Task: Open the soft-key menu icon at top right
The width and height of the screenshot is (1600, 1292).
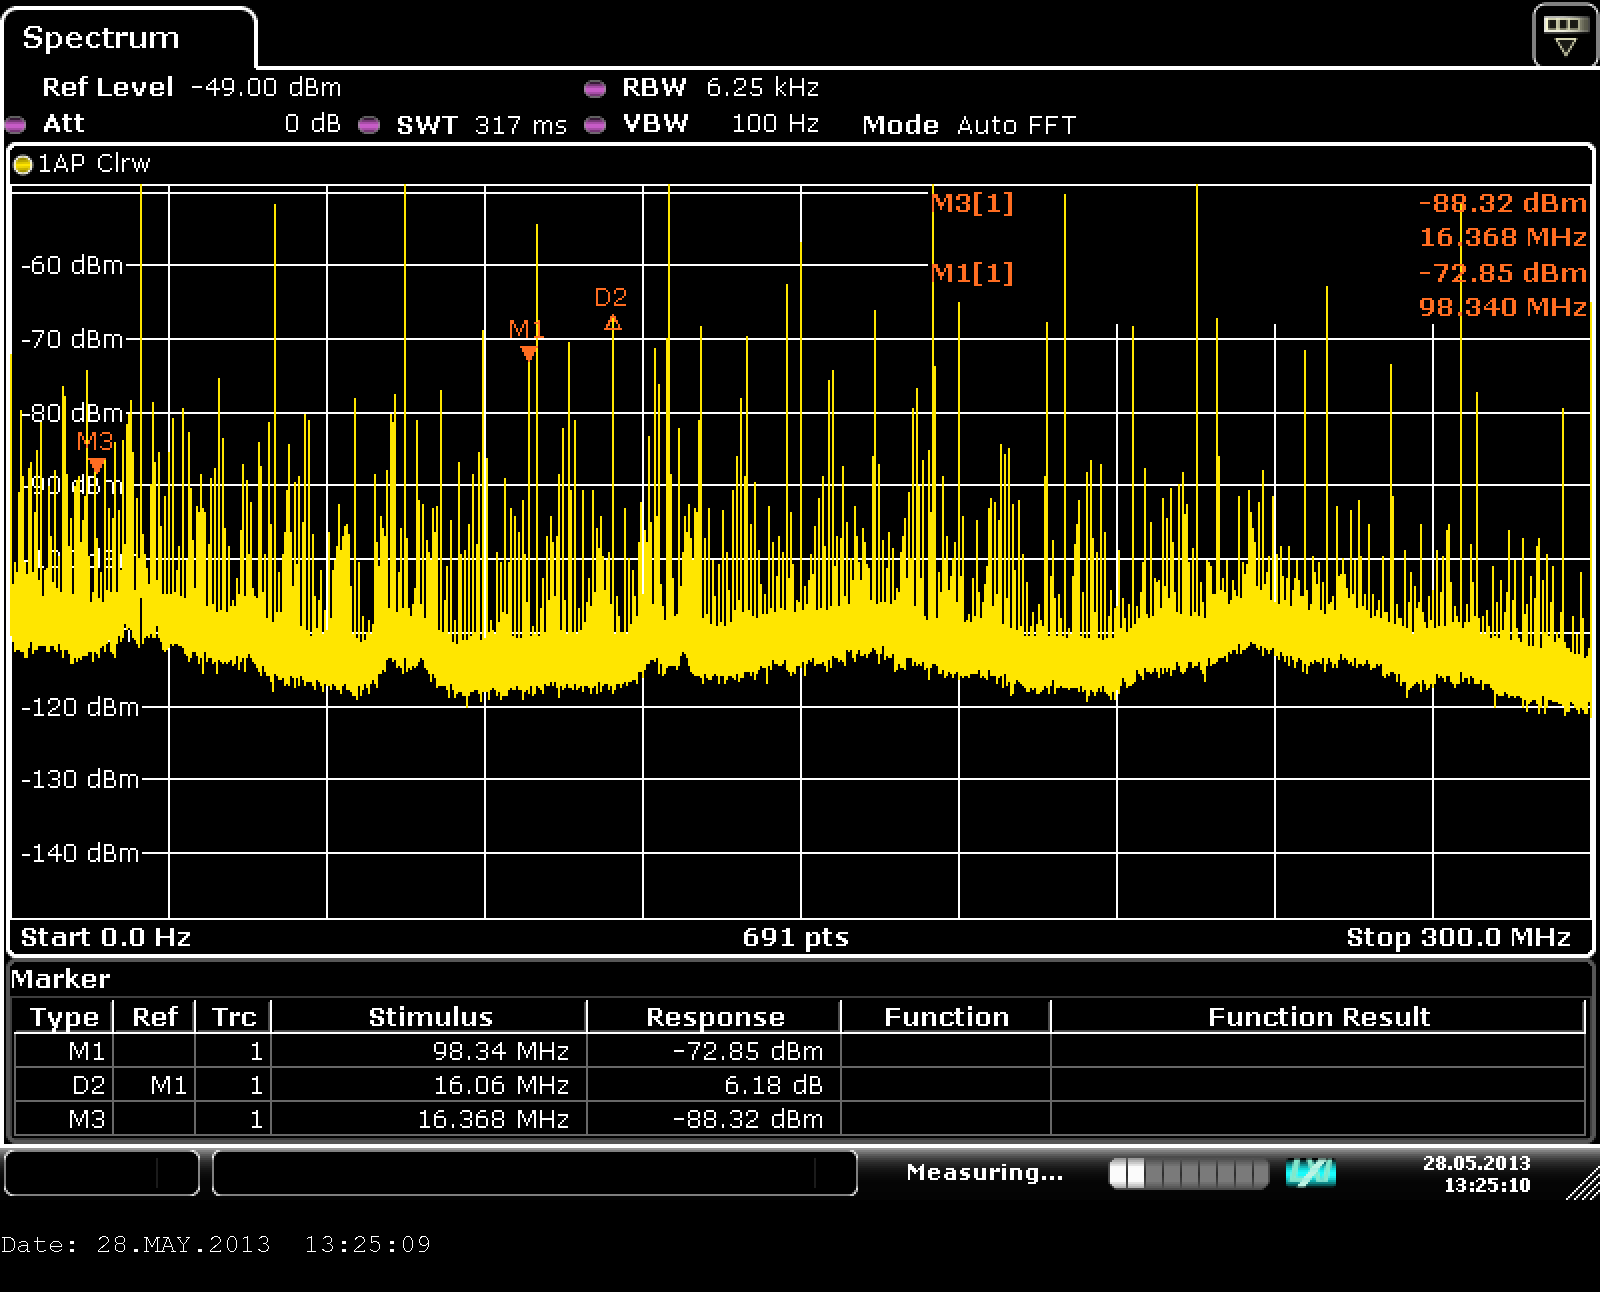Action: click(x=1565, y=35)
